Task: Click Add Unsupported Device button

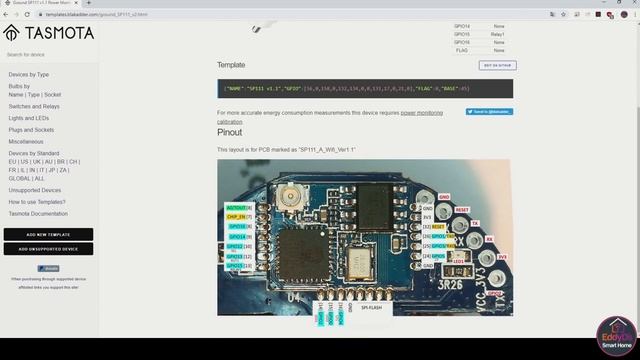Action: click(x=49, y=249)
